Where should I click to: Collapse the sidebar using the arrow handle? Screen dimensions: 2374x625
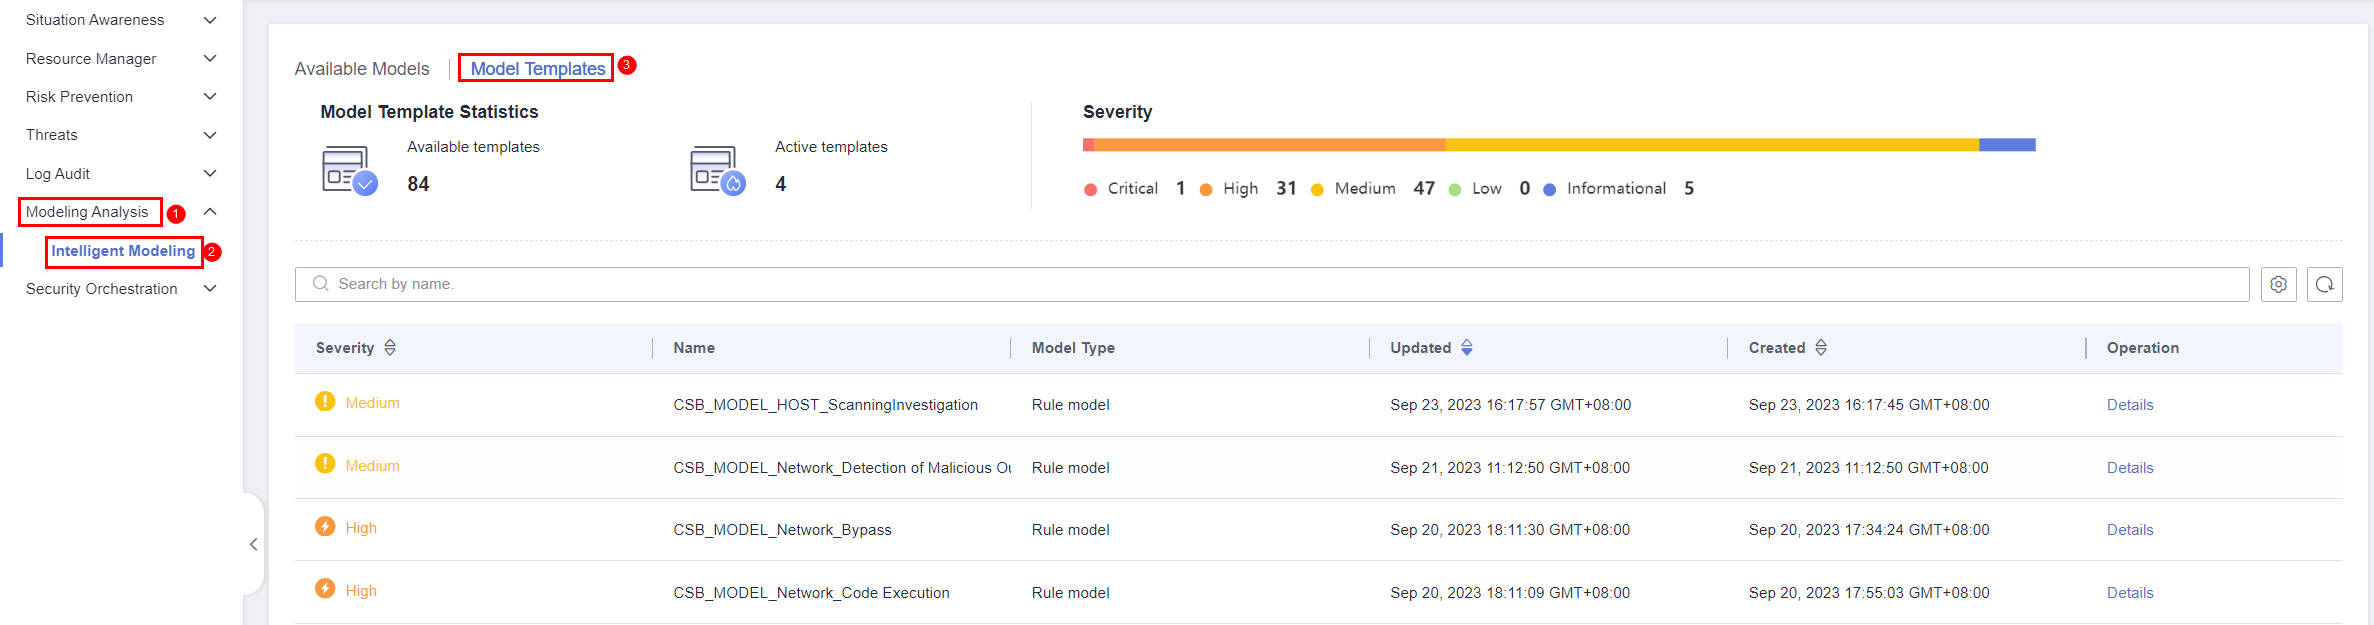pos(253,544)
